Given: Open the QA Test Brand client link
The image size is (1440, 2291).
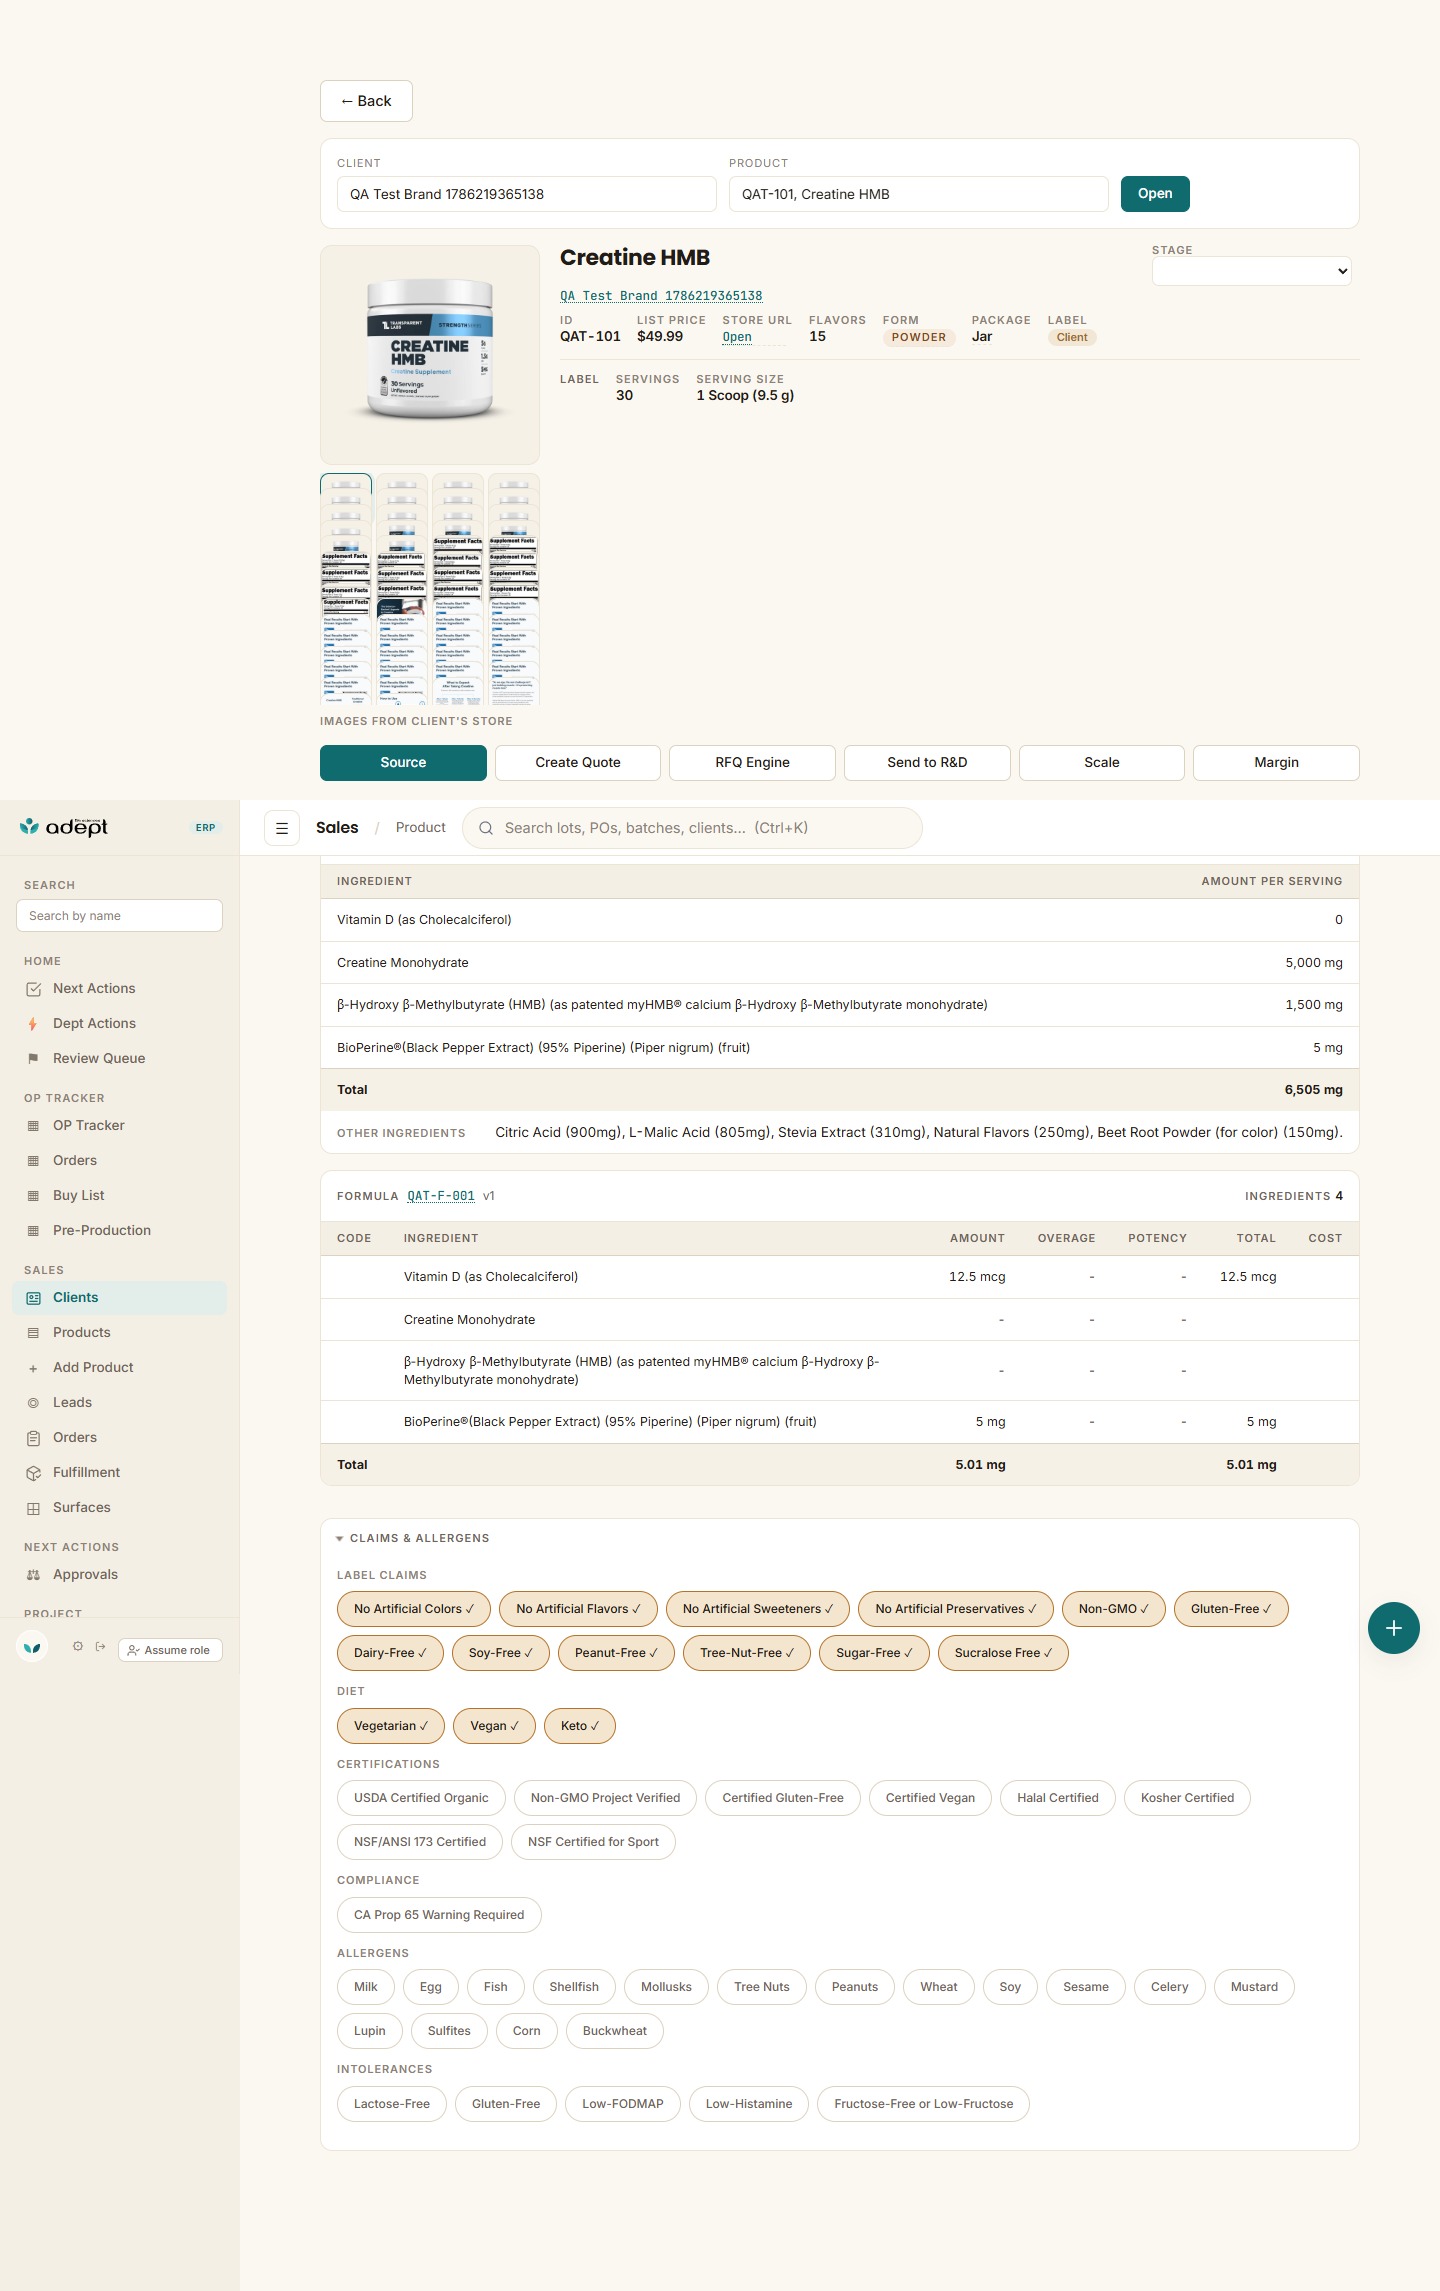Looking at the screenshot, I should coord(661,296).
